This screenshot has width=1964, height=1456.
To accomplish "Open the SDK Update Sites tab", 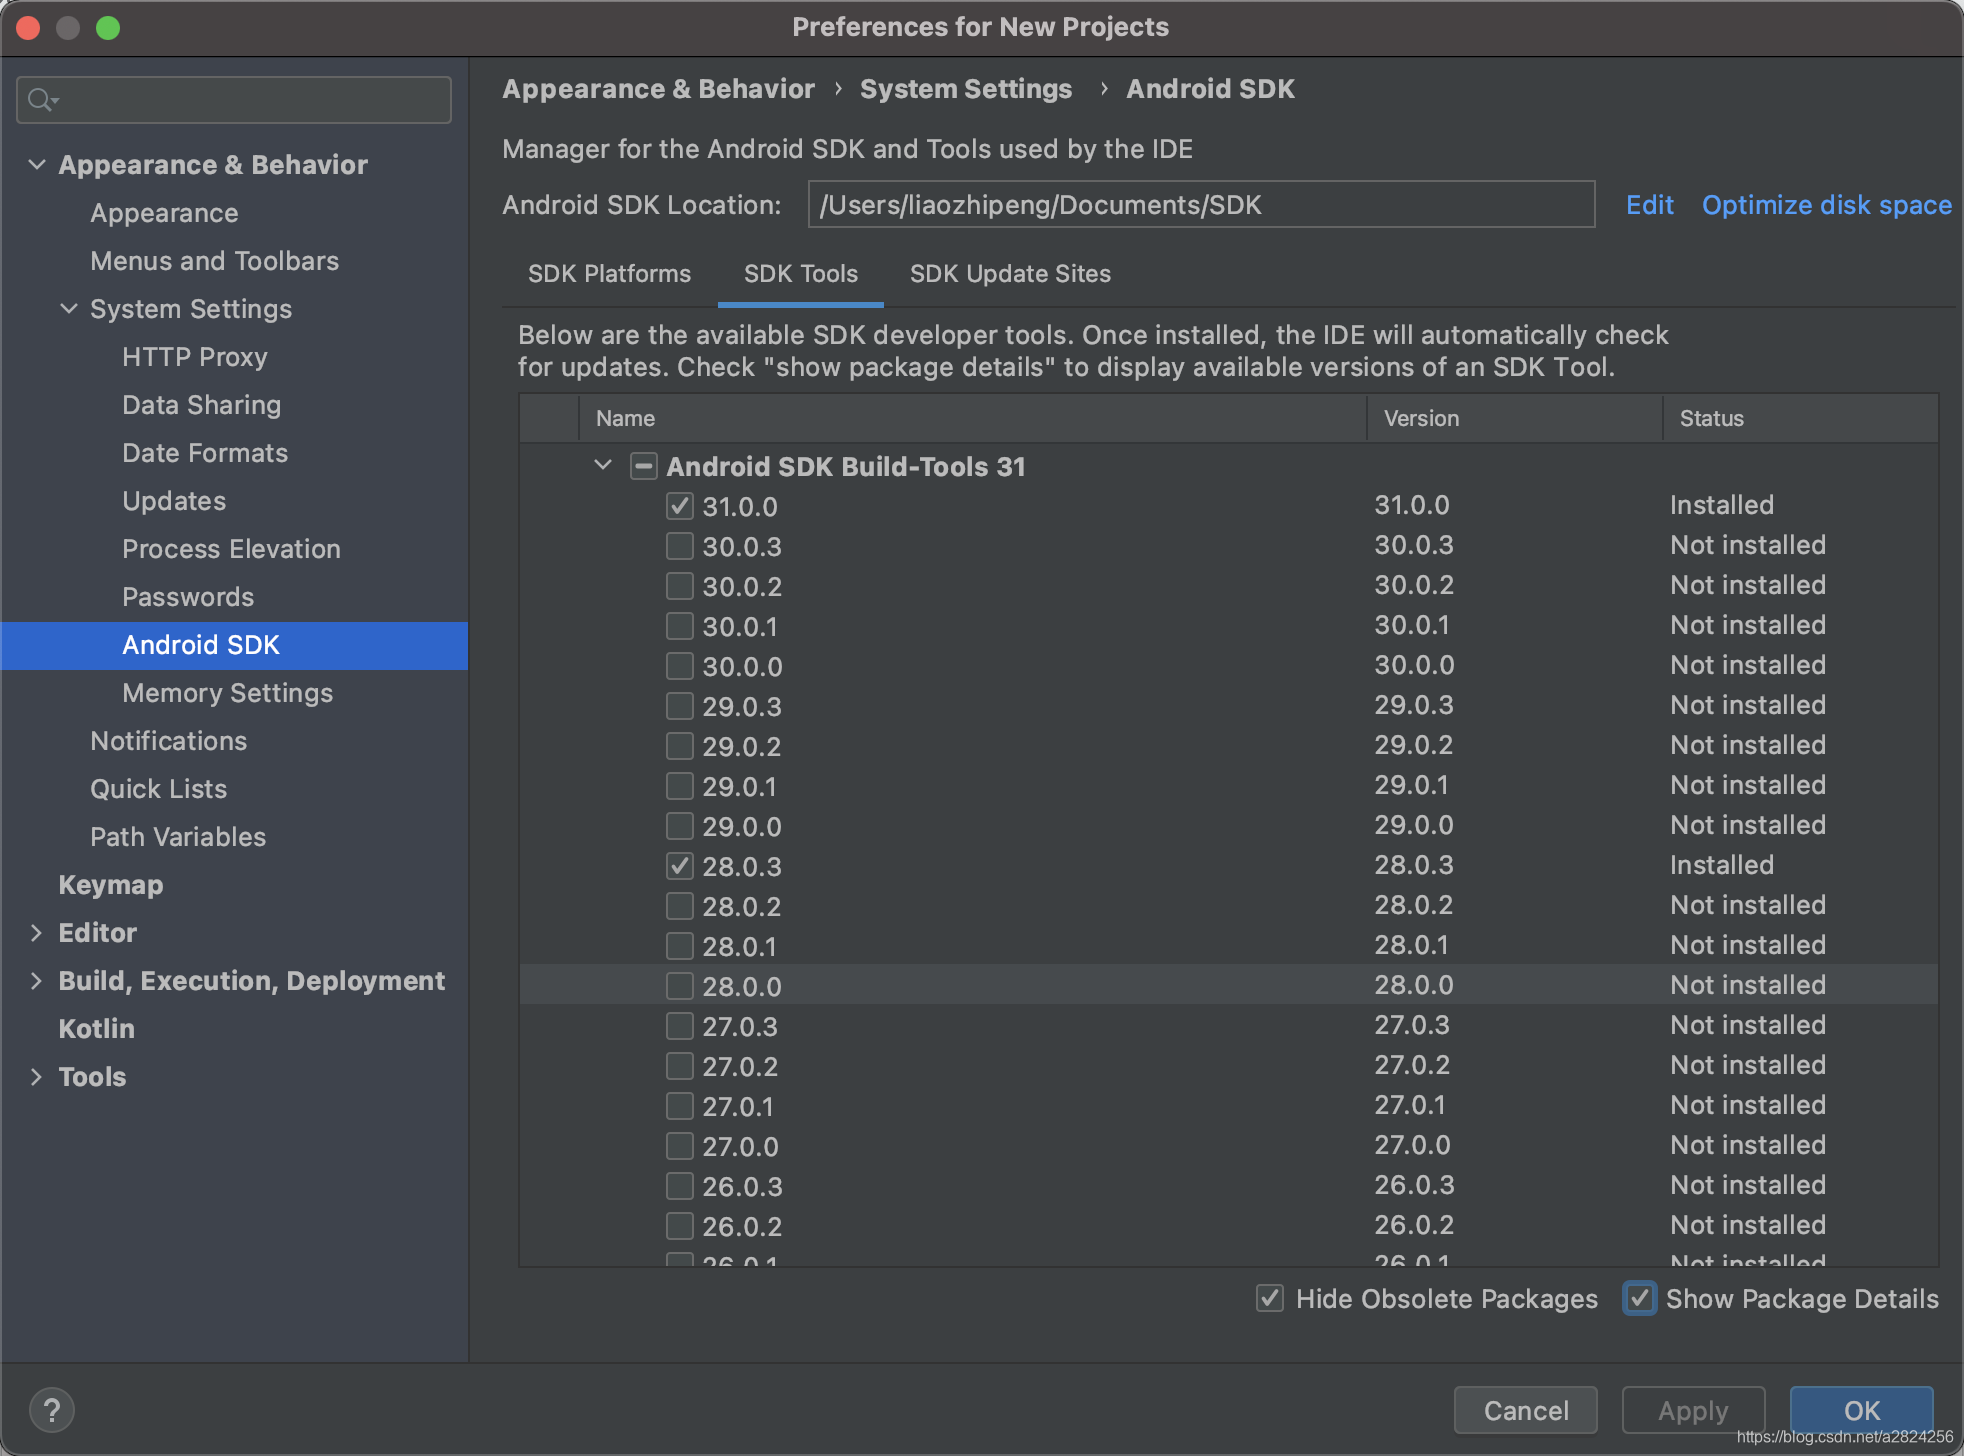I will (1010, 274).
